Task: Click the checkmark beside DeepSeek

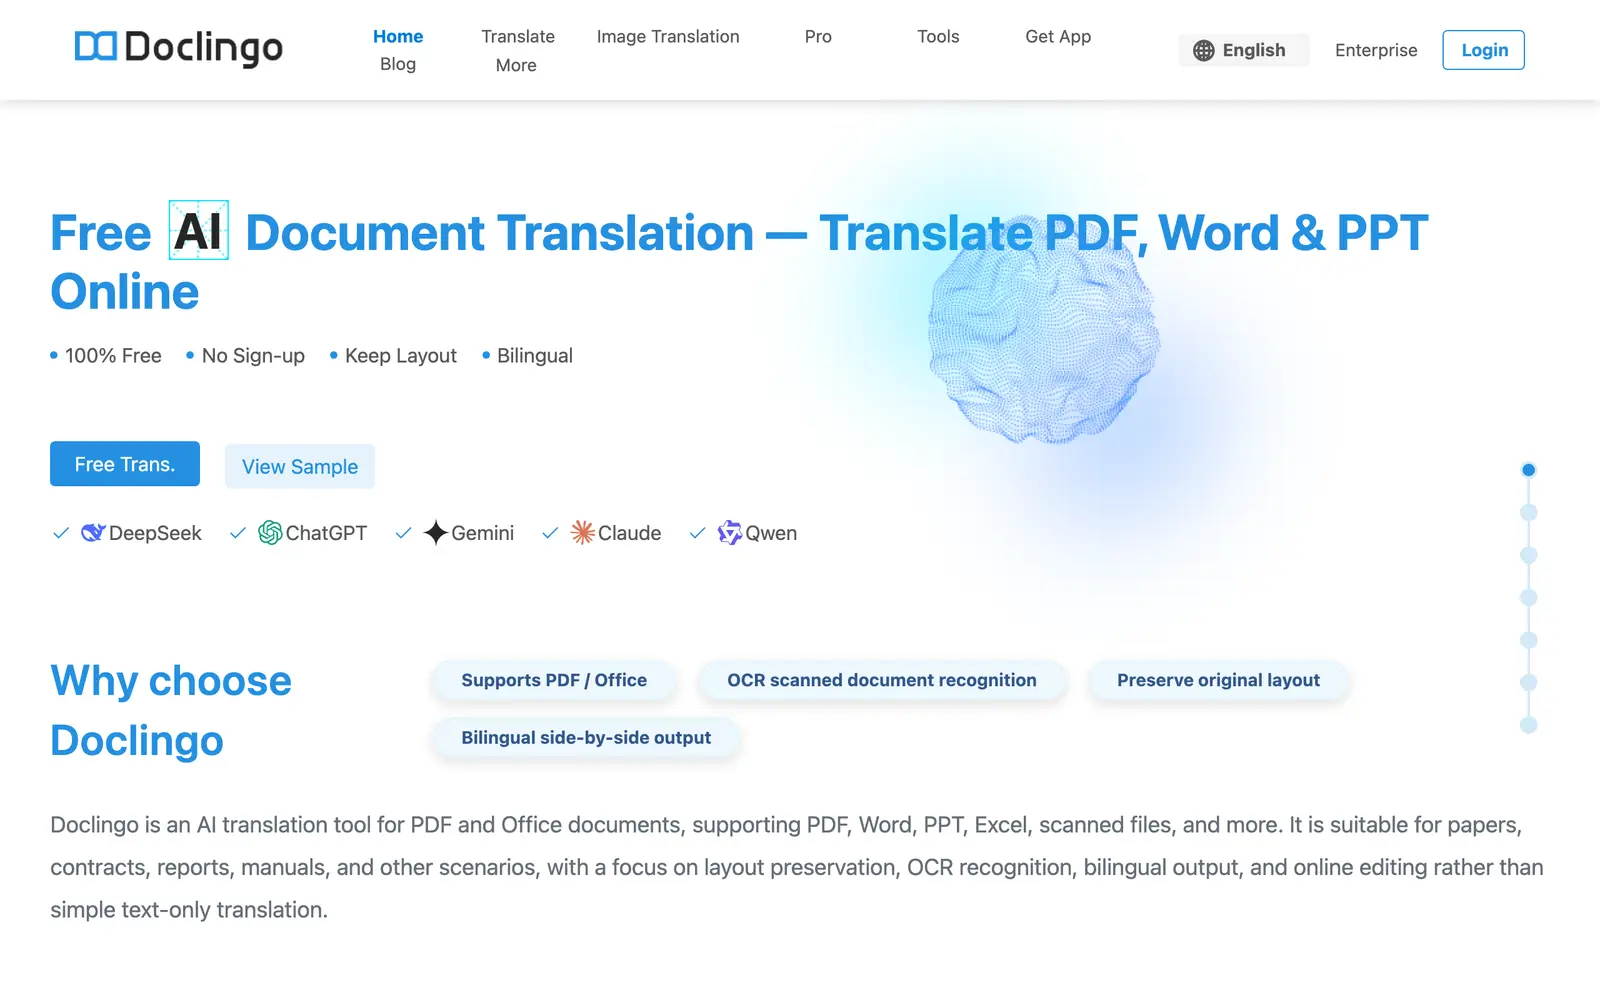Action: (x=61, y=533)
